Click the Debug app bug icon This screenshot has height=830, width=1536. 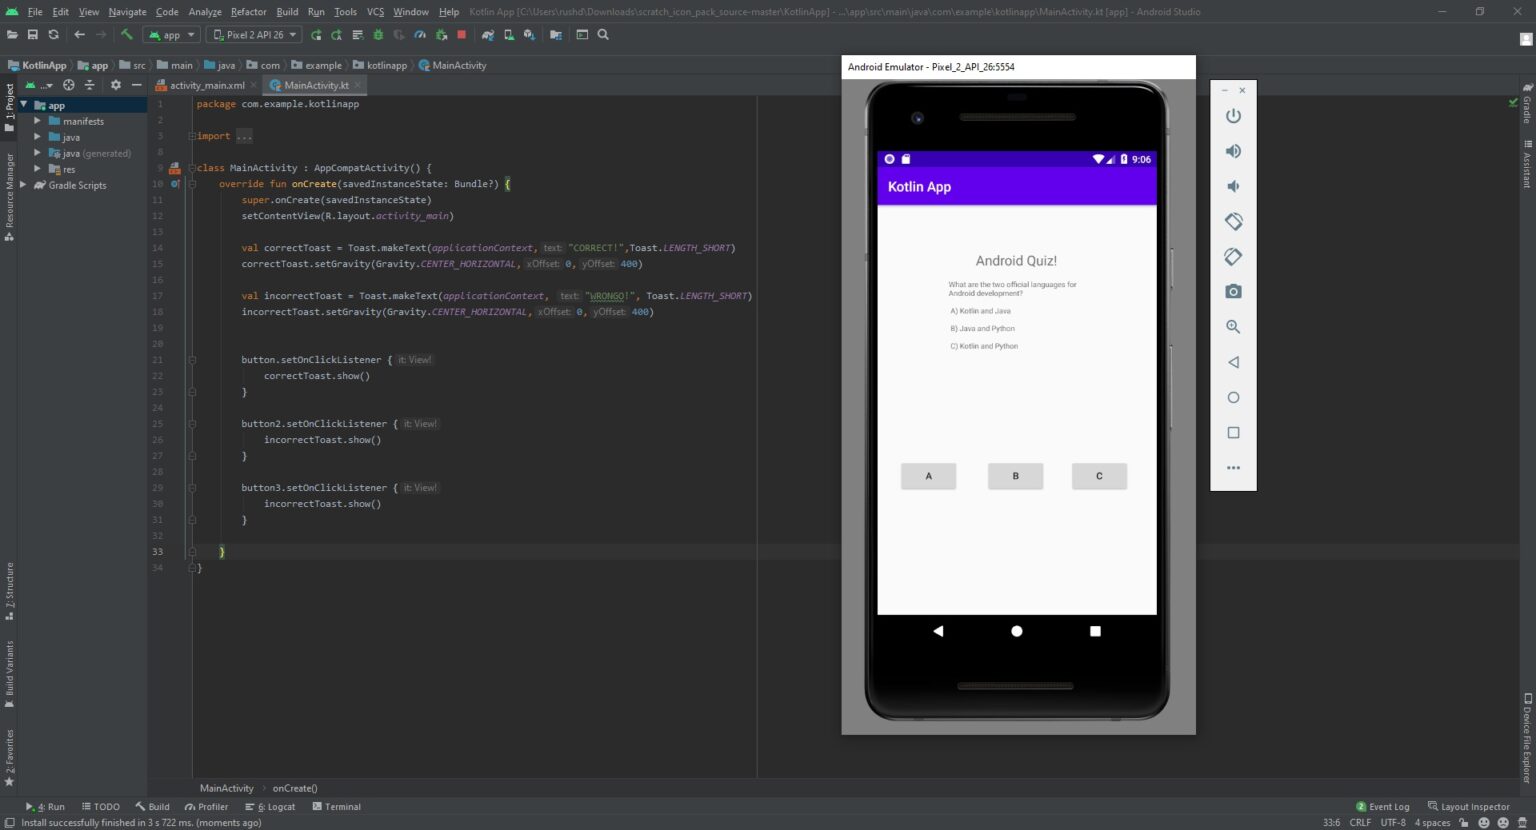tap(378, 35)
